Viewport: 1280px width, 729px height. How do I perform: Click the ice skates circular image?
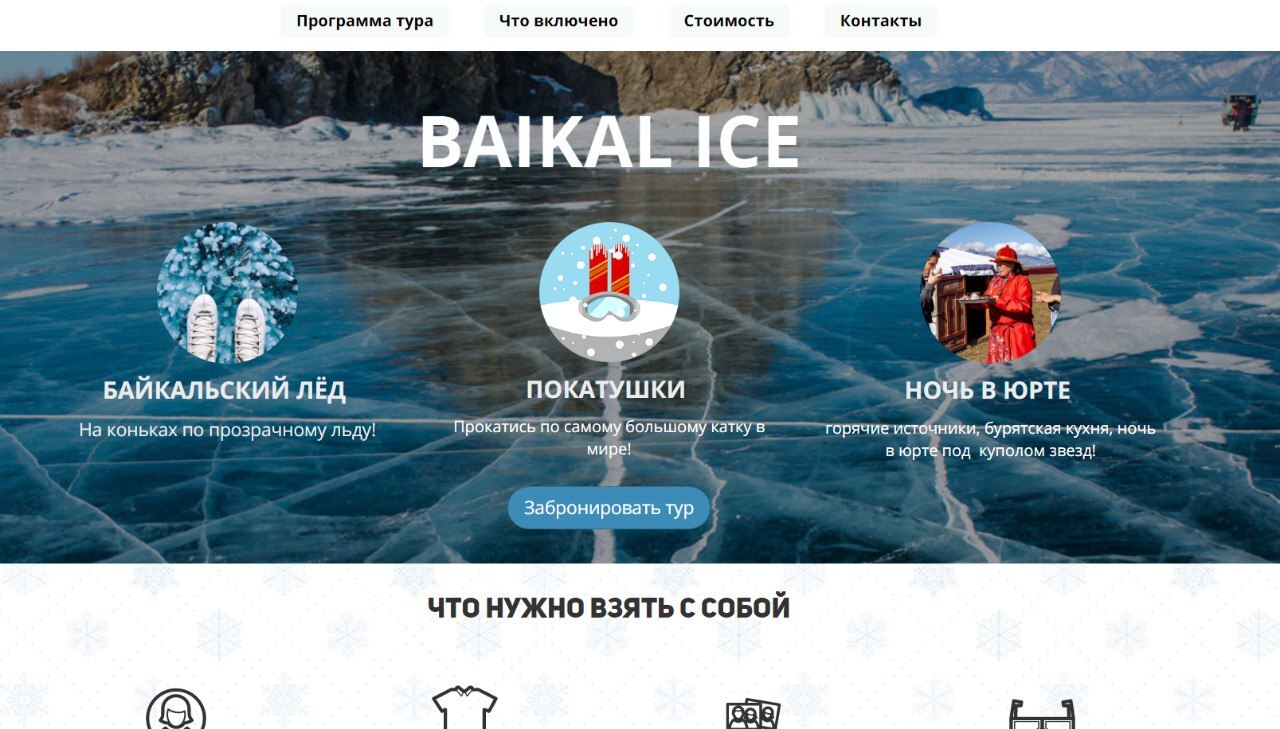227,292
